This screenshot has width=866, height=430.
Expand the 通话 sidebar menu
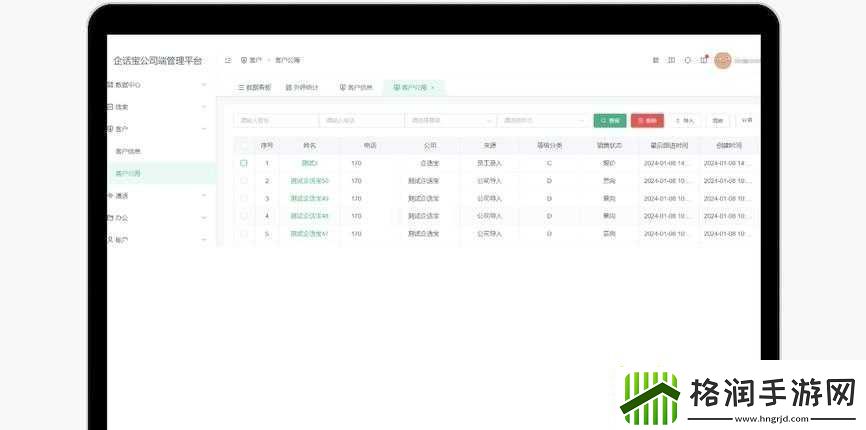pos(160,196)
